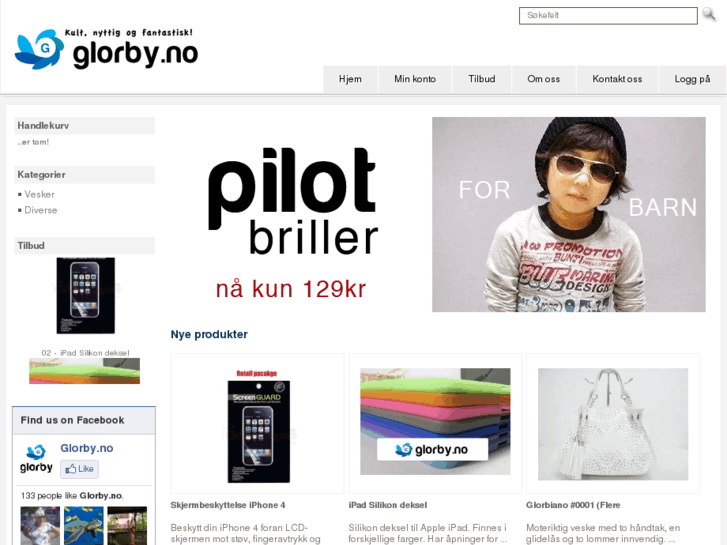Image resolution: width=727 pixels, height=545 pixels.
Task: Open the Hjem navigation tab
Action: tap(350, 79)
